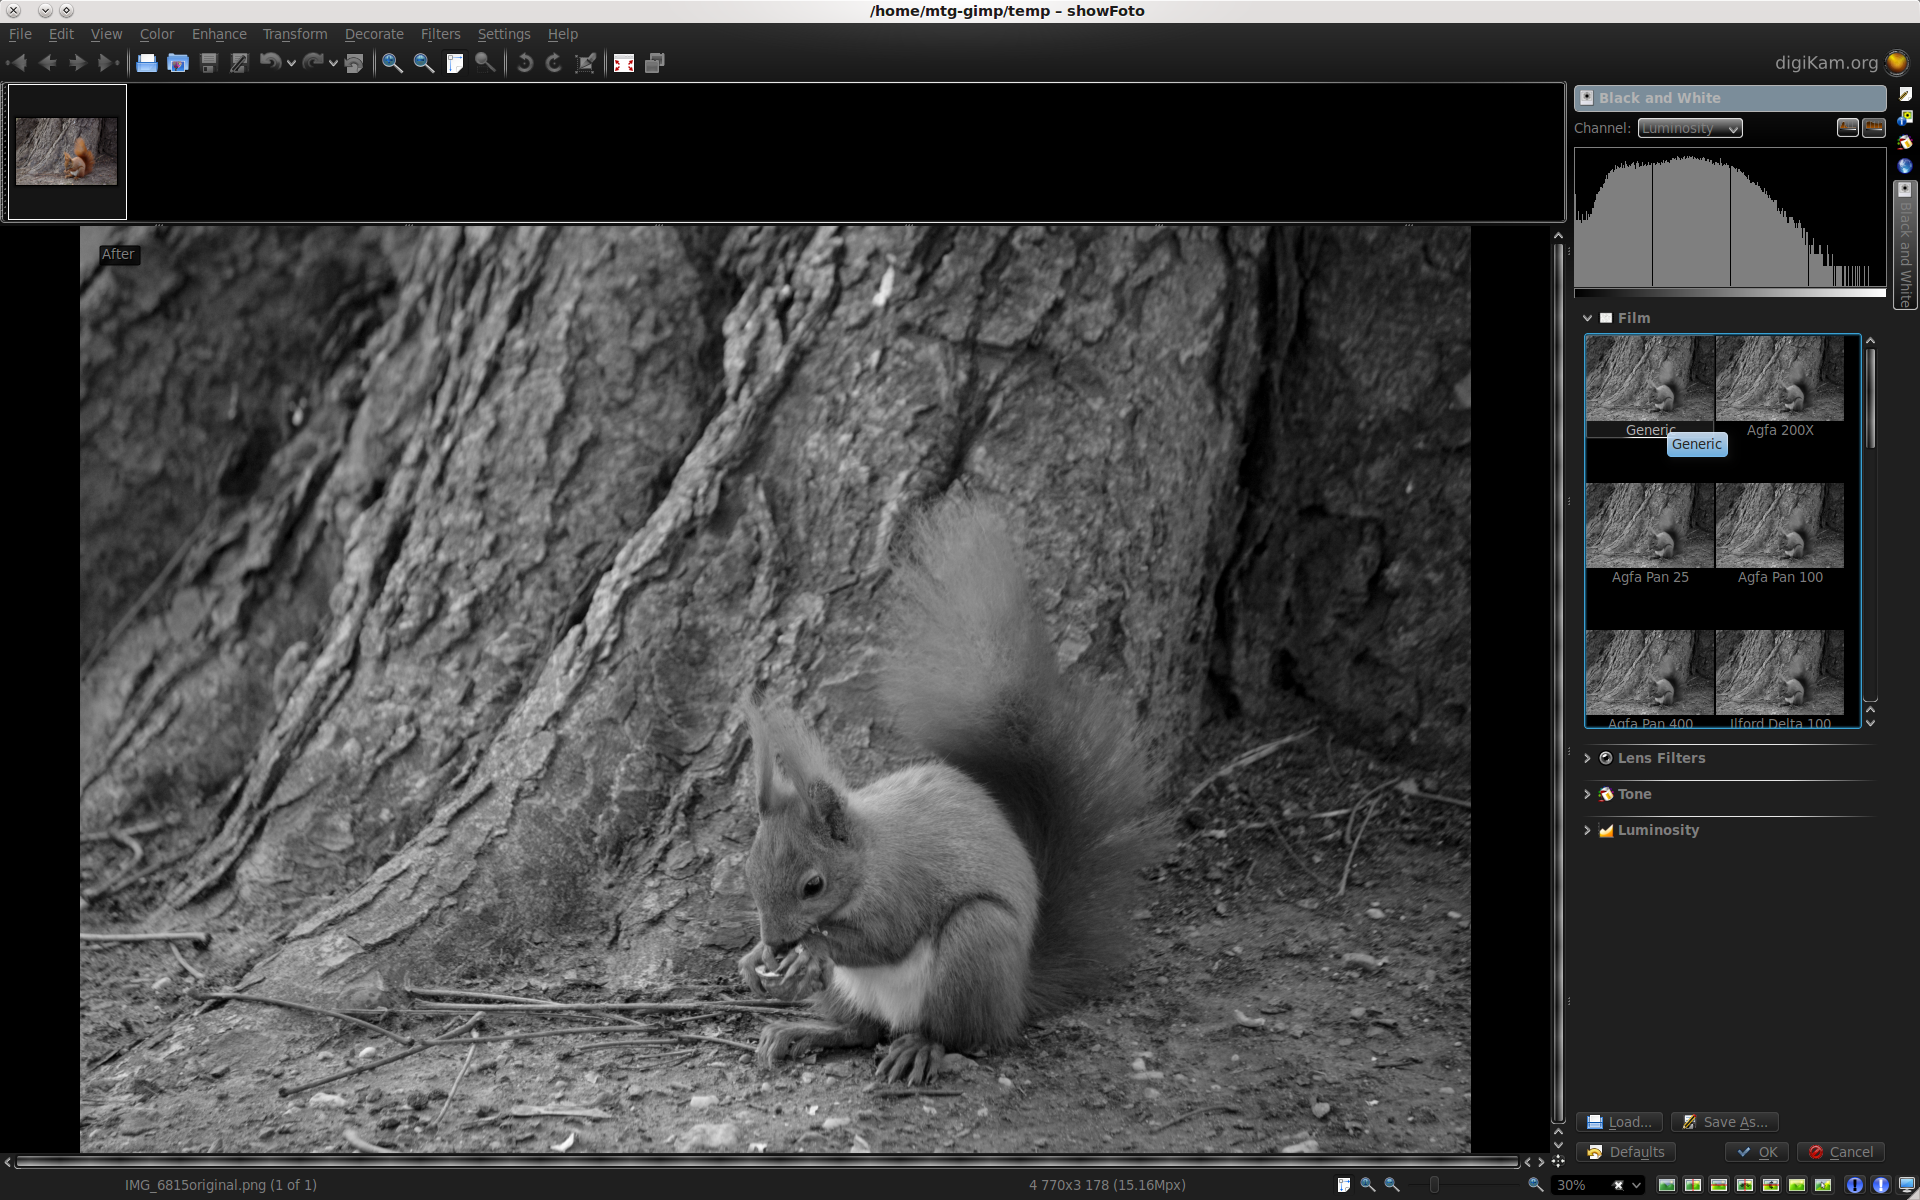
Task: Select vertical split preview mode icon
Action: [1692, 1184]
